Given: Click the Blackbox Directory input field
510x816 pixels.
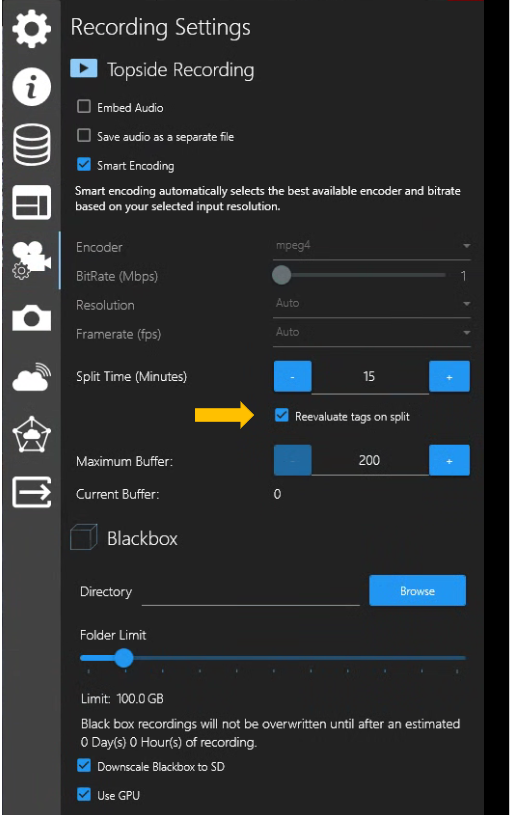Looking at the screenshot, I should coord(250,592).
